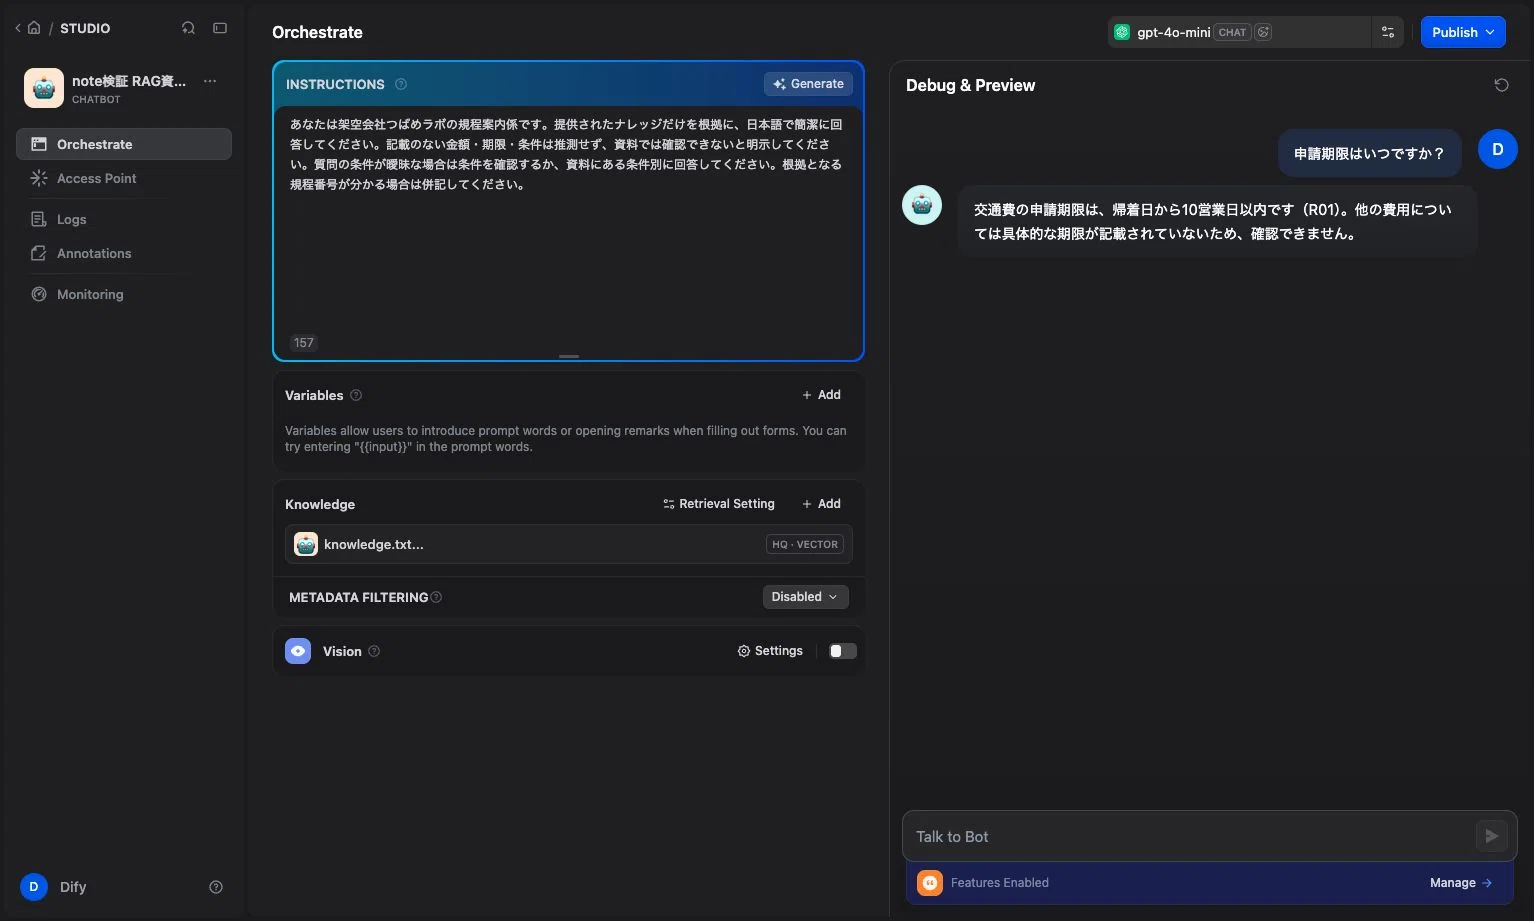Show the Vision help tooltip icon

[374, 651]
